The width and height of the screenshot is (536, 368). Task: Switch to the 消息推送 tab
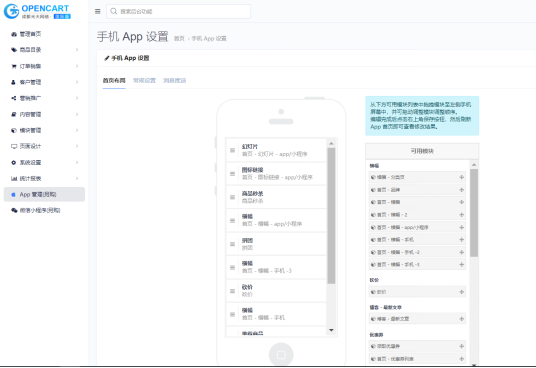pos(175,81)
